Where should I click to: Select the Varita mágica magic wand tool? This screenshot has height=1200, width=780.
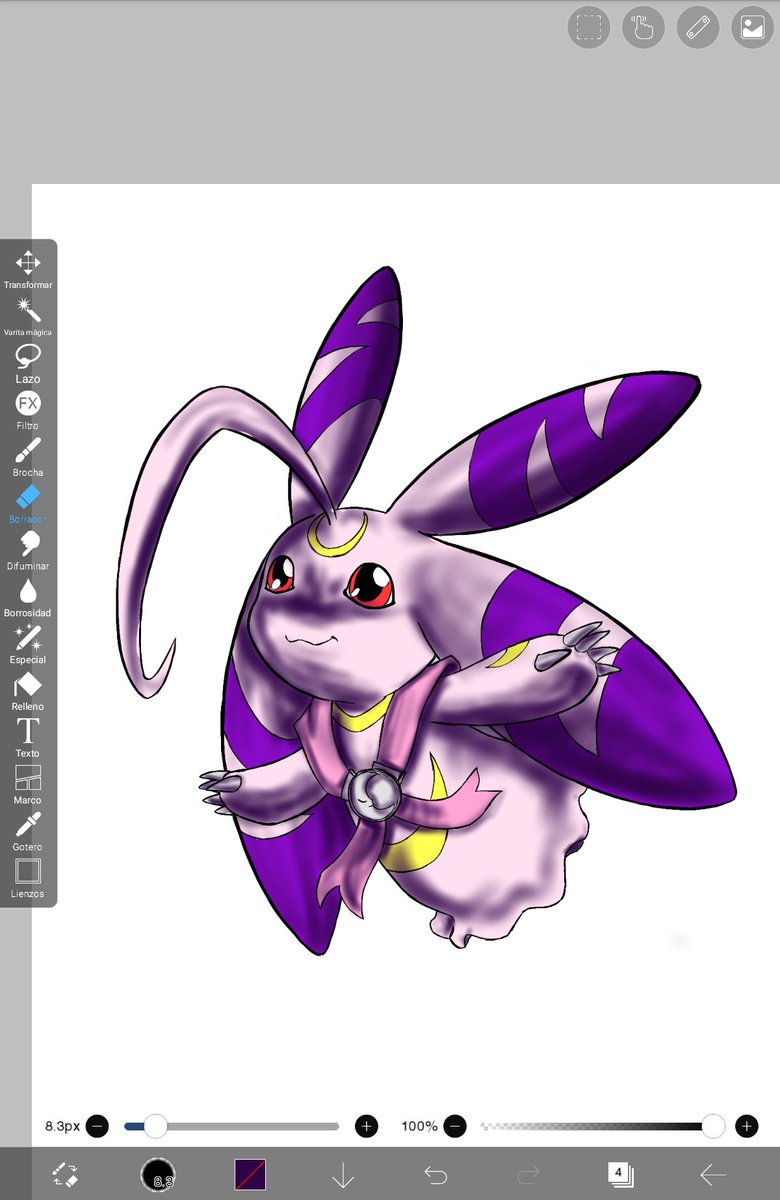pyautogui.click(x=28, y=317)
